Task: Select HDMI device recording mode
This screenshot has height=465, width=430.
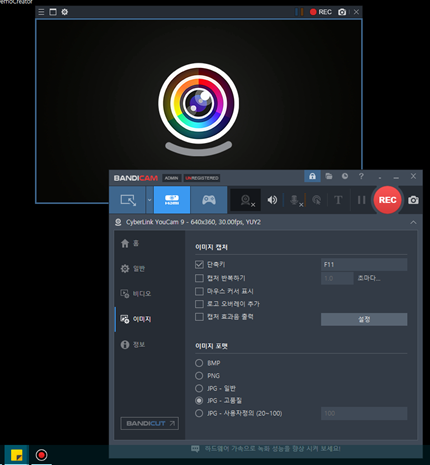Action: tap(172, 200)
